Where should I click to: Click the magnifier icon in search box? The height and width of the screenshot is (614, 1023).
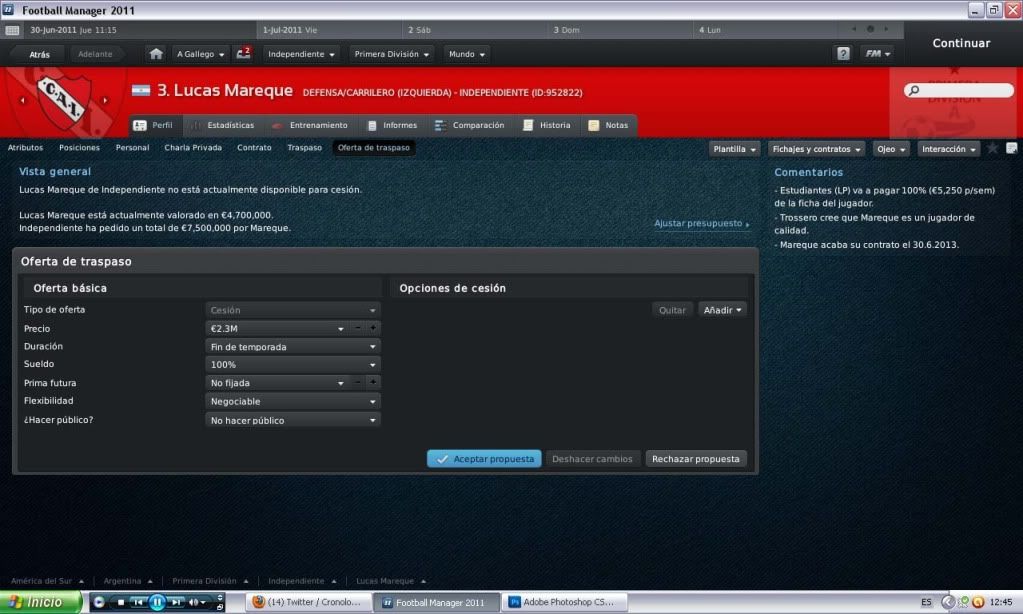click(x=914, y=90)
